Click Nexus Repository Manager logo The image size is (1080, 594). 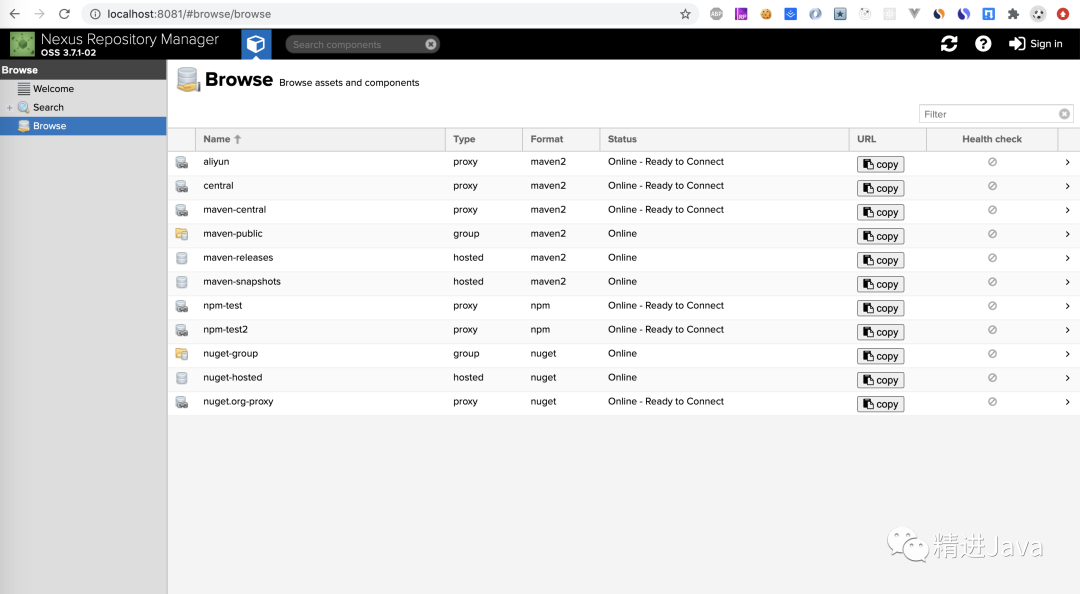[22, 44]
